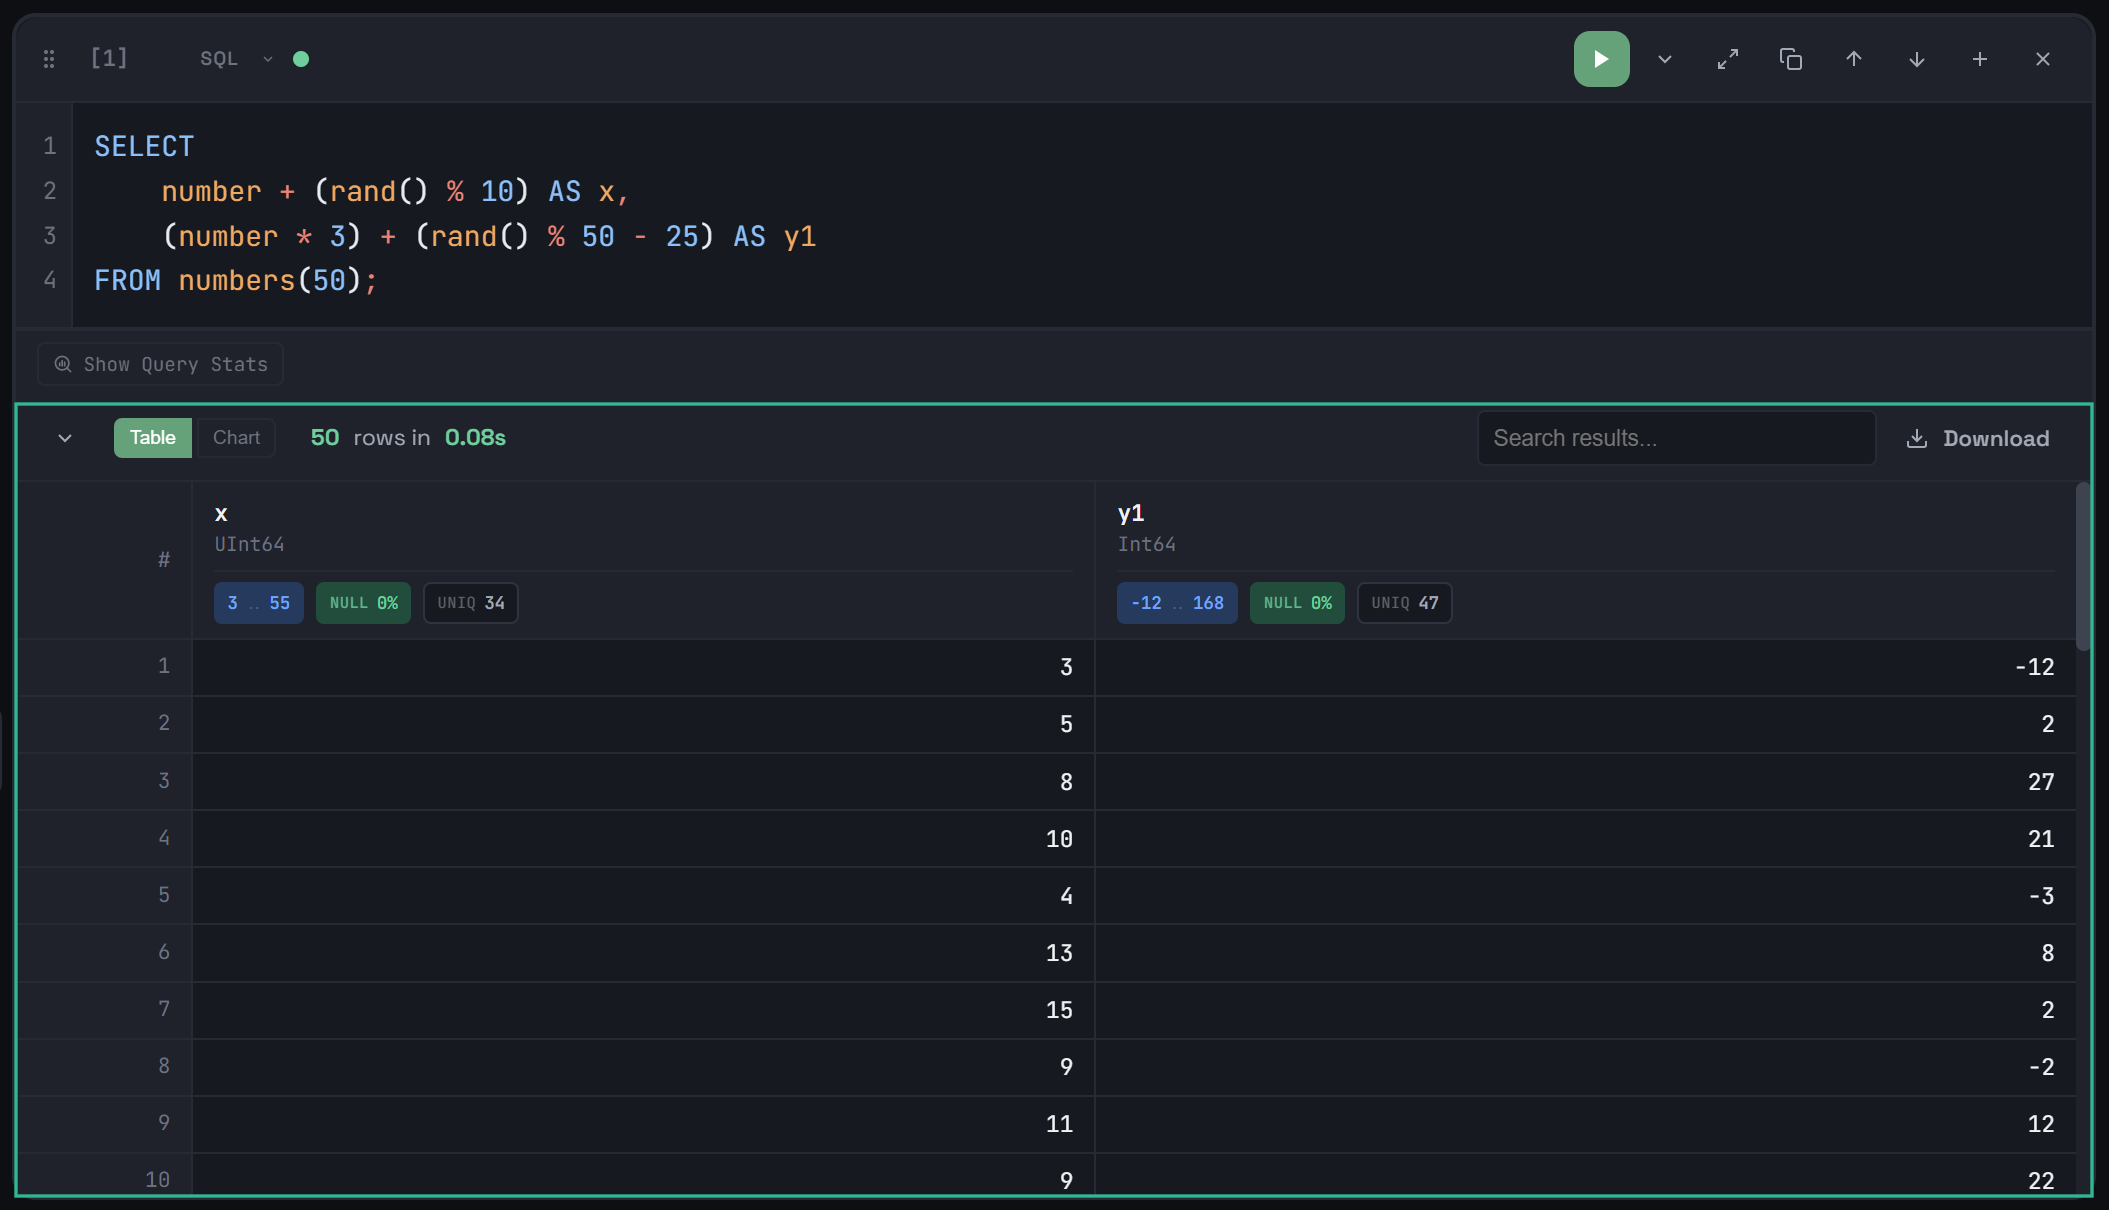Click the x range badge 3..55
The width and height of the screenshot is (2109, 1210).
tap(258, 602)
